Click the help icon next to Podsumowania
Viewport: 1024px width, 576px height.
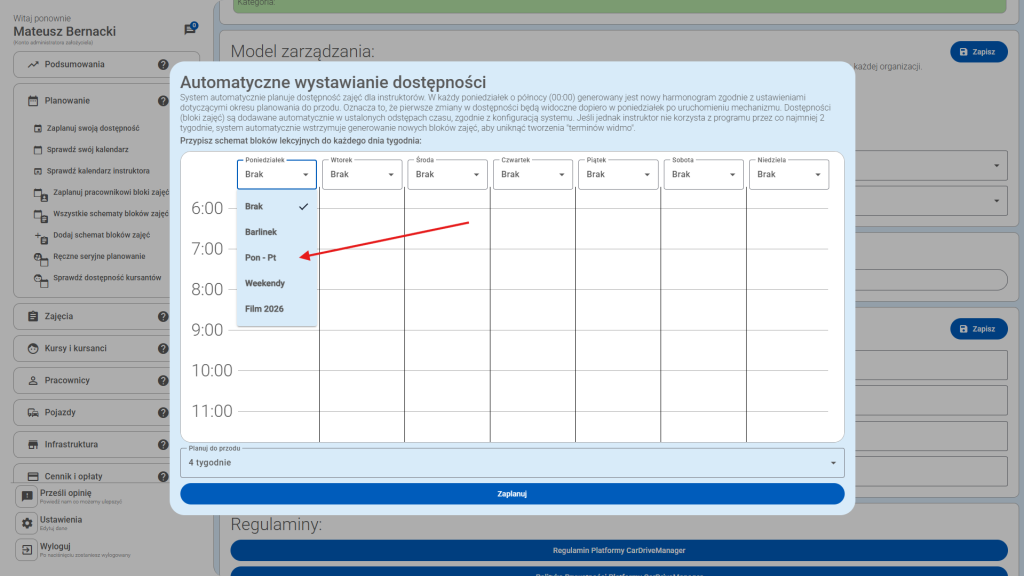point(163,65)
